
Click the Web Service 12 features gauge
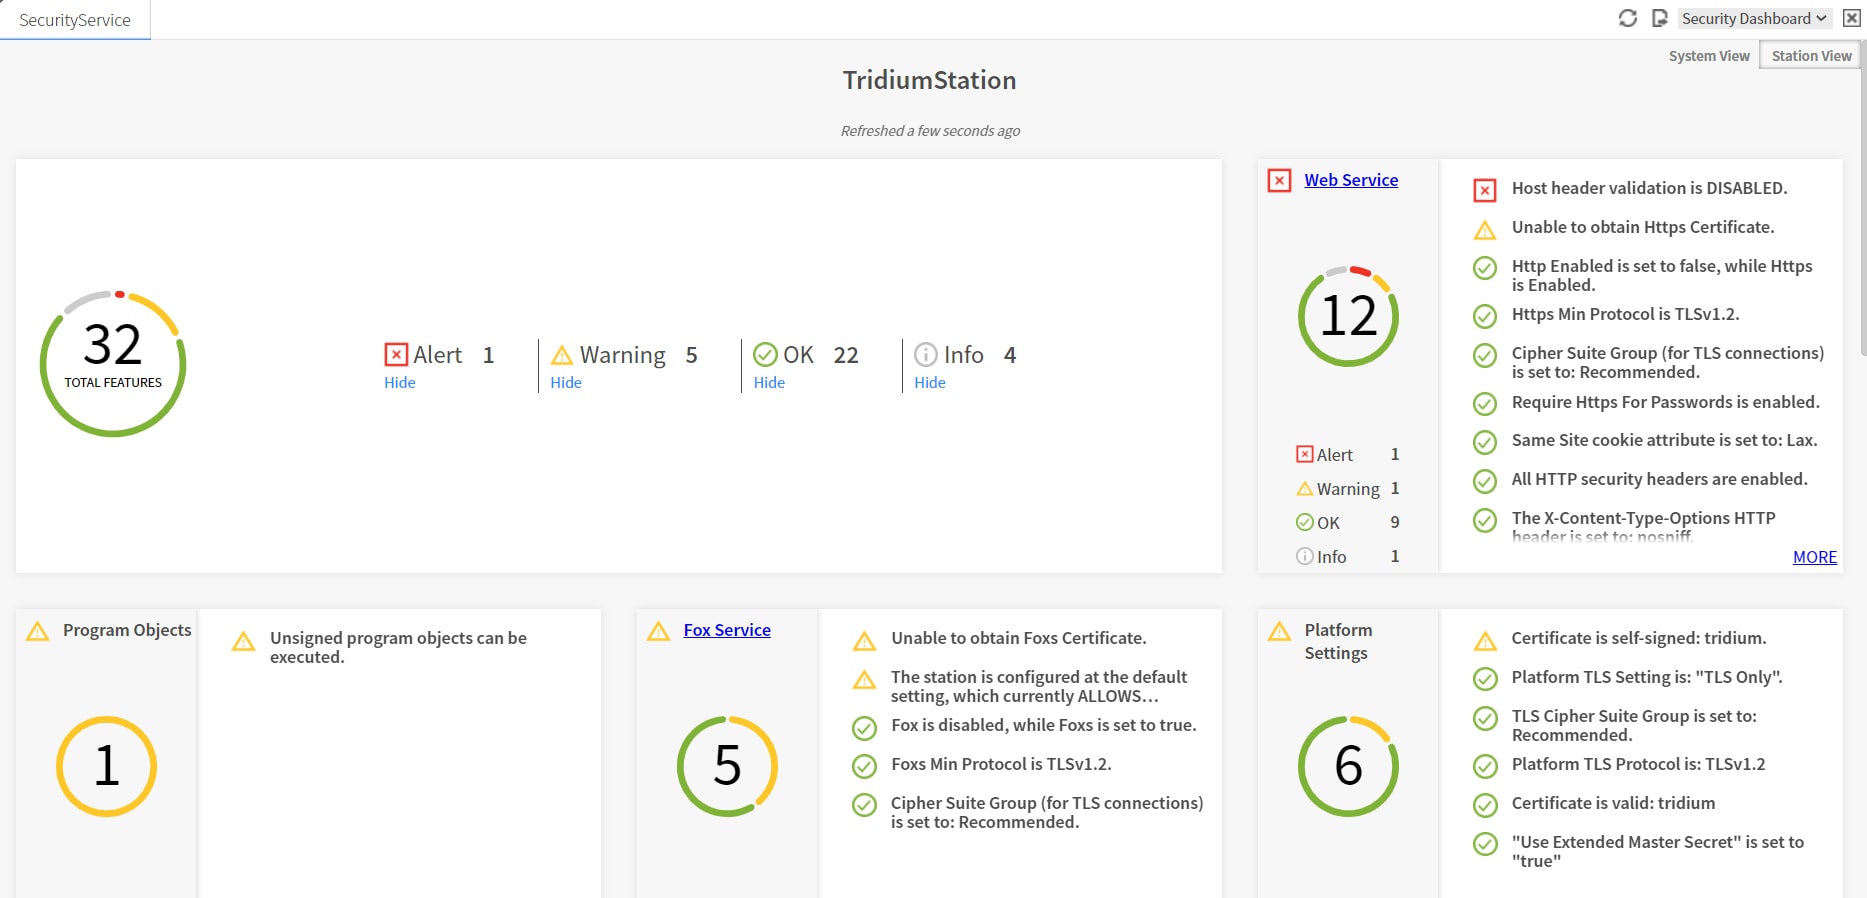[x=1348, y=316]
